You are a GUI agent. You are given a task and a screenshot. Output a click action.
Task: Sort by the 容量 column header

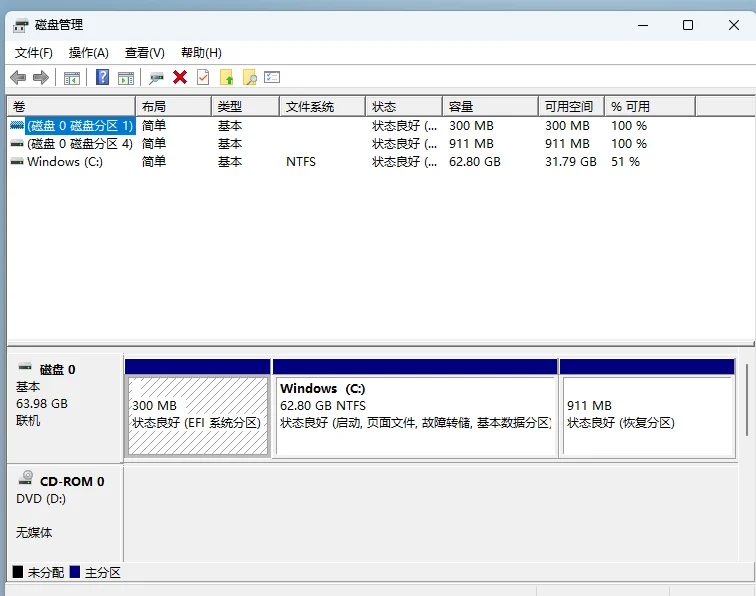click(490, 107)
